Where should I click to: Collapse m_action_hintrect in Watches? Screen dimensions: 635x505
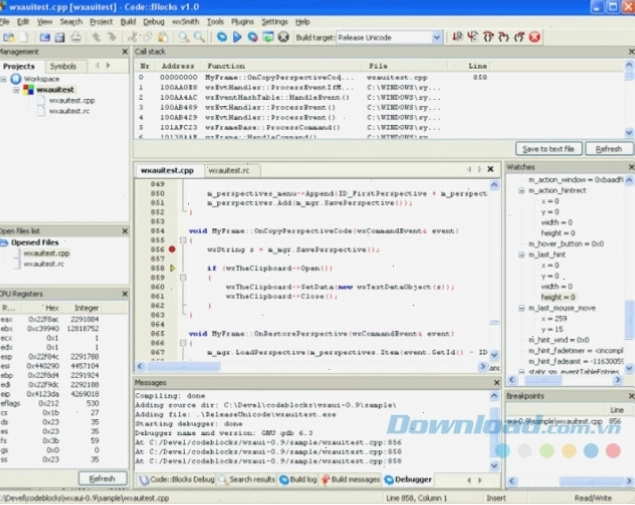pyautogui.click(x=522, y=190)
